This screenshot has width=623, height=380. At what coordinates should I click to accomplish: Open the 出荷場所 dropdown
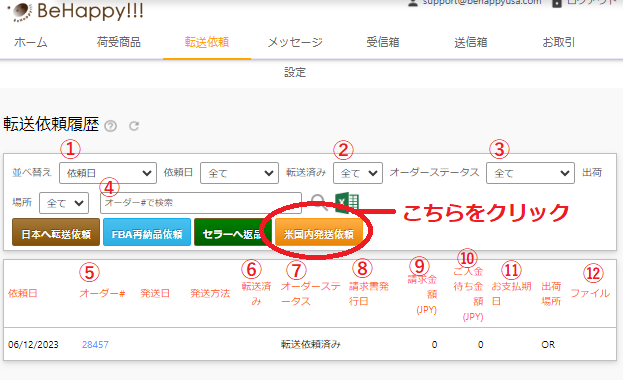click(64, 203)
